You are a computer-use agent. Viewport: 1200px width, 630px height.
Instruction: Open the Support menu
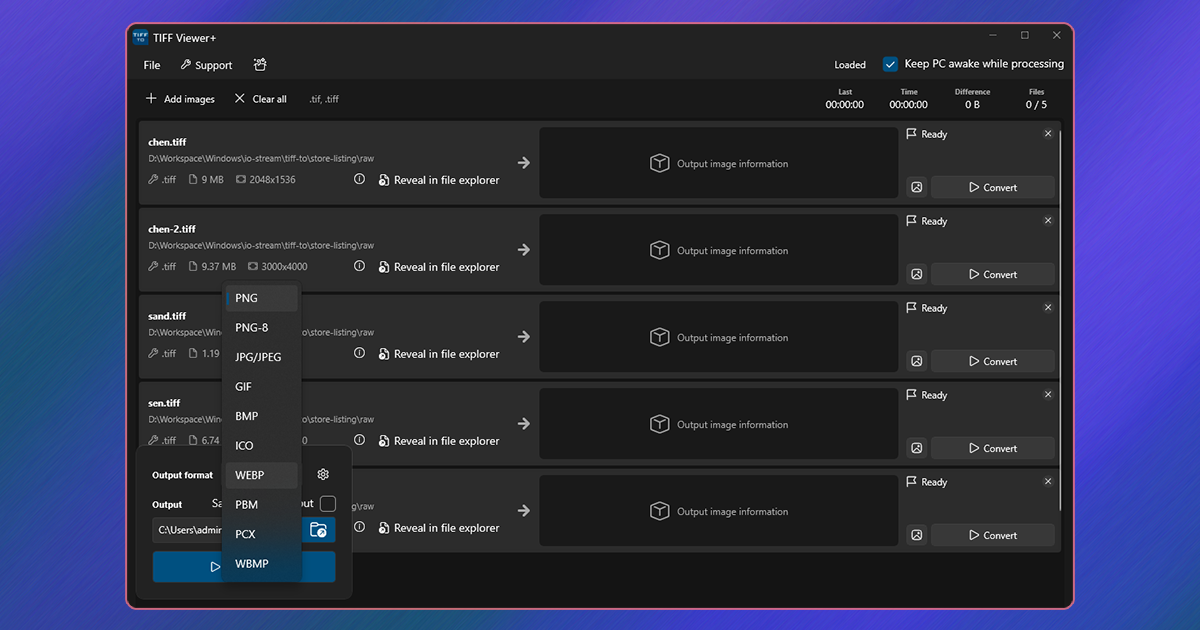(x=206, y=65)
